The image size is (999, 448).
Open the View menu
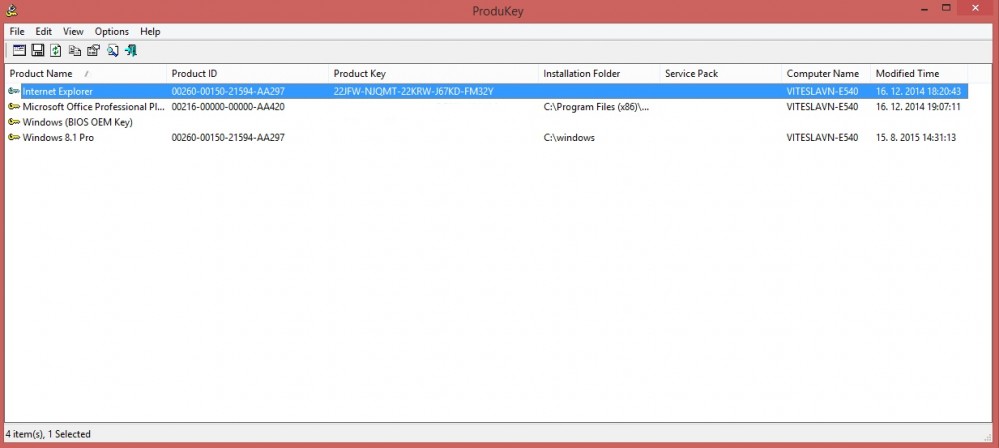[x=73, y=31]
